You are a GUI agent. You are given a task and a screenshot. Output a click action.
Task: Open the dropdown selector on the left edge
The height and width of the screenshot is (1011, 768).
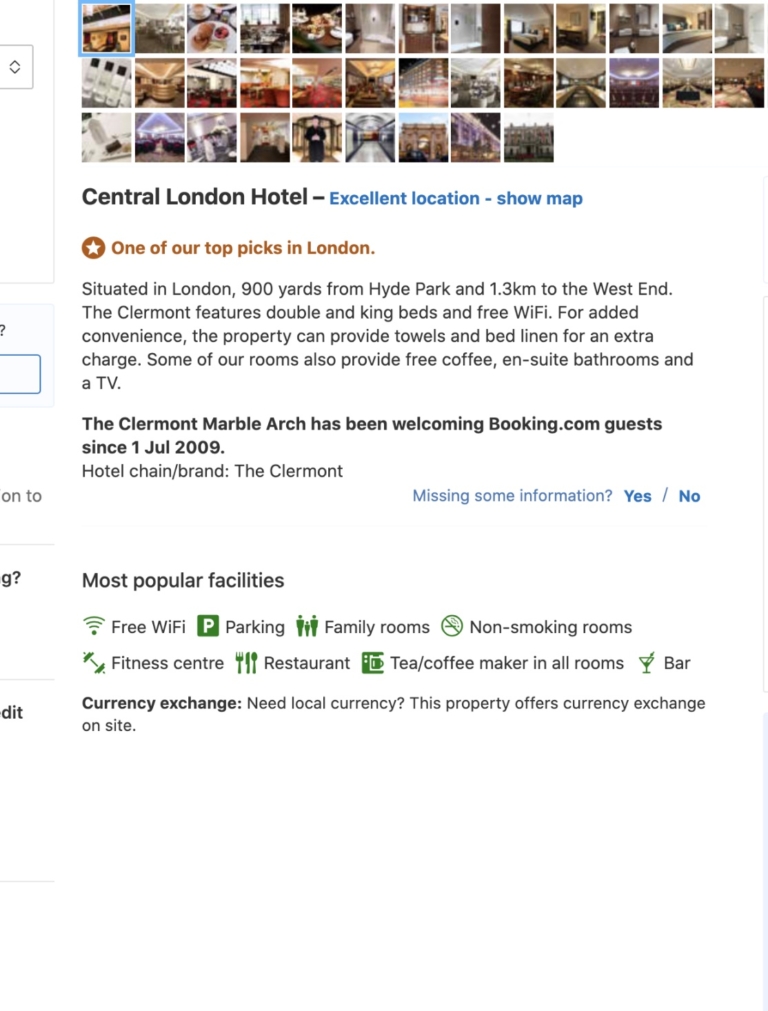click(15, 67)
